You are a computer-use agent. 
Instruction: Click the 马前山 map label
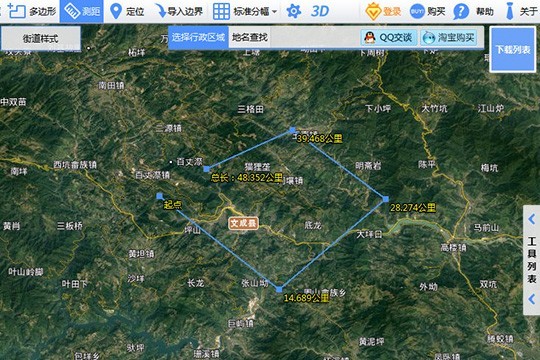(x=486, y=228)
